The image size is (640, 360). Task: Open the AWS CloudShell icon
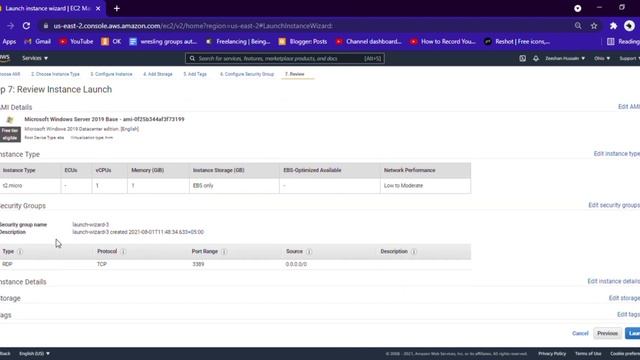(x=522, y=58)
